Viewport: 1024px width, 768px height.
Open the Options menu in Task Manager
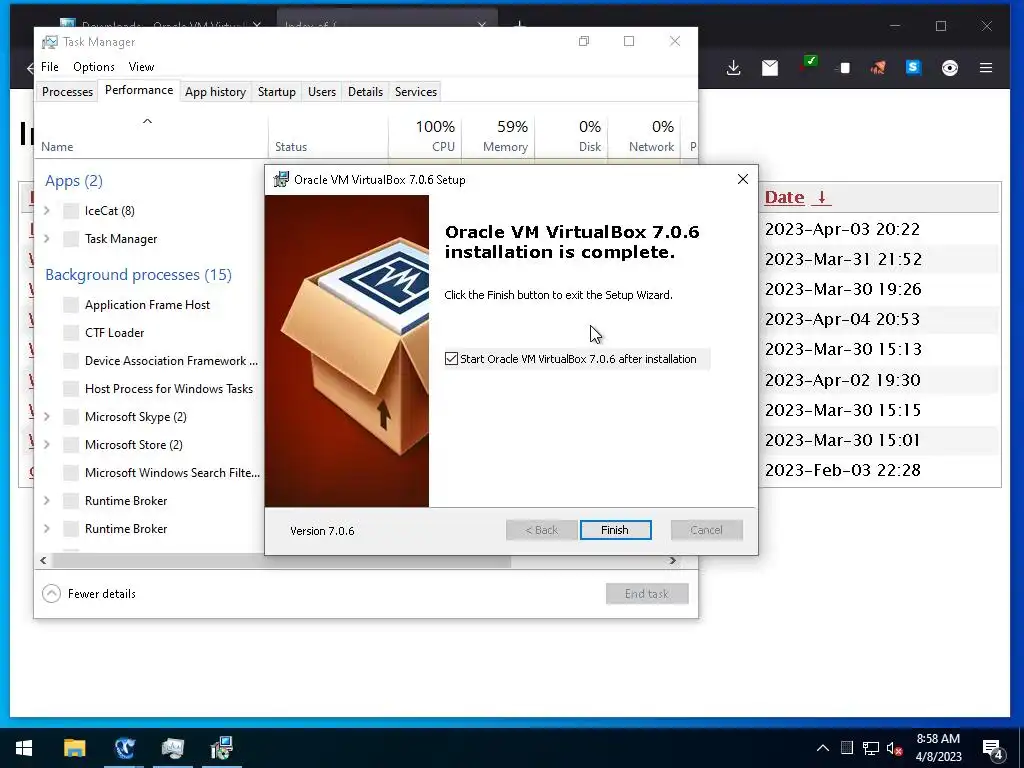(x=93, y=67)
